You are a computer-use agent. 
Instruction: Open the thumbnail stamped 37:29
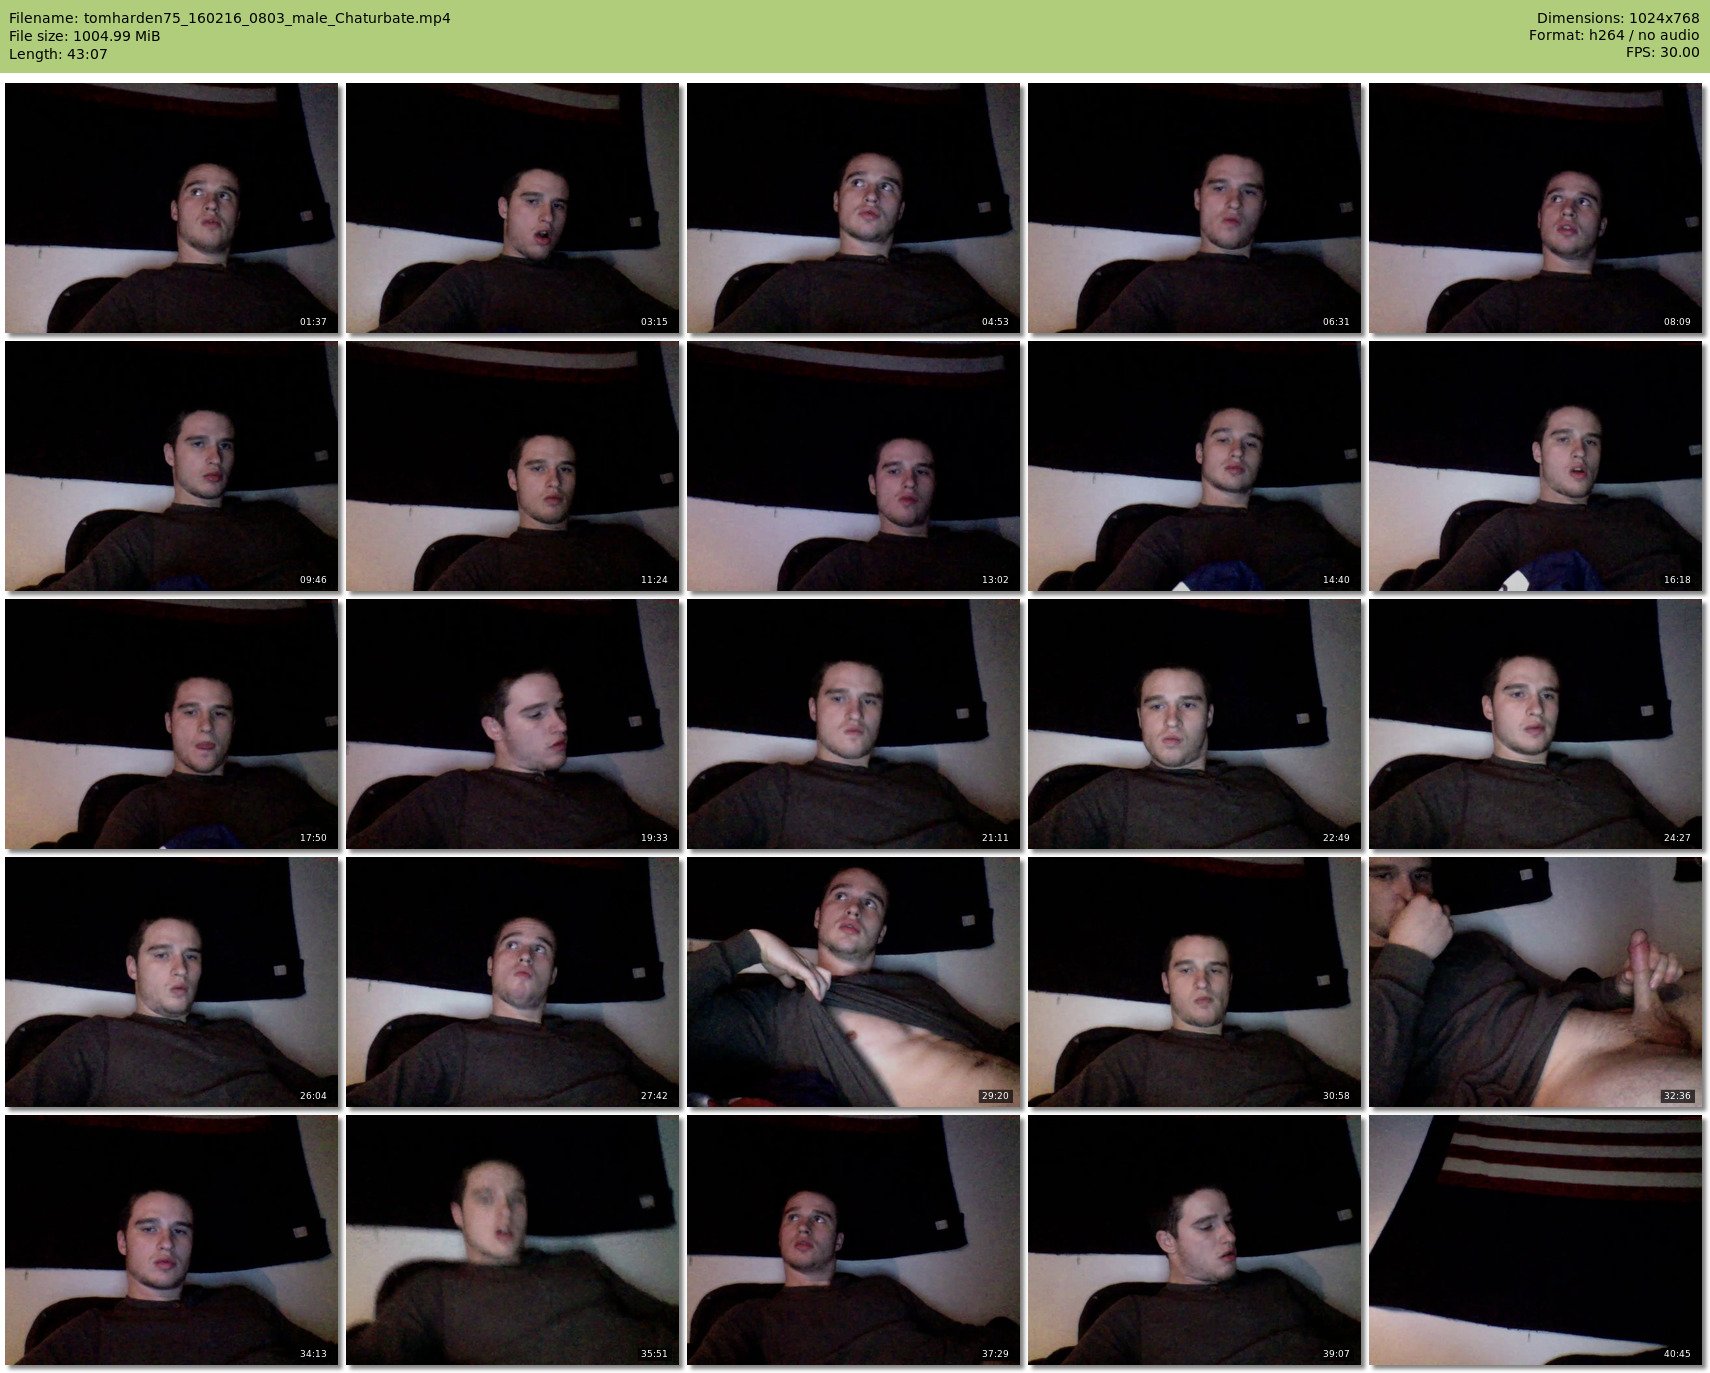tap(854, 1240)
